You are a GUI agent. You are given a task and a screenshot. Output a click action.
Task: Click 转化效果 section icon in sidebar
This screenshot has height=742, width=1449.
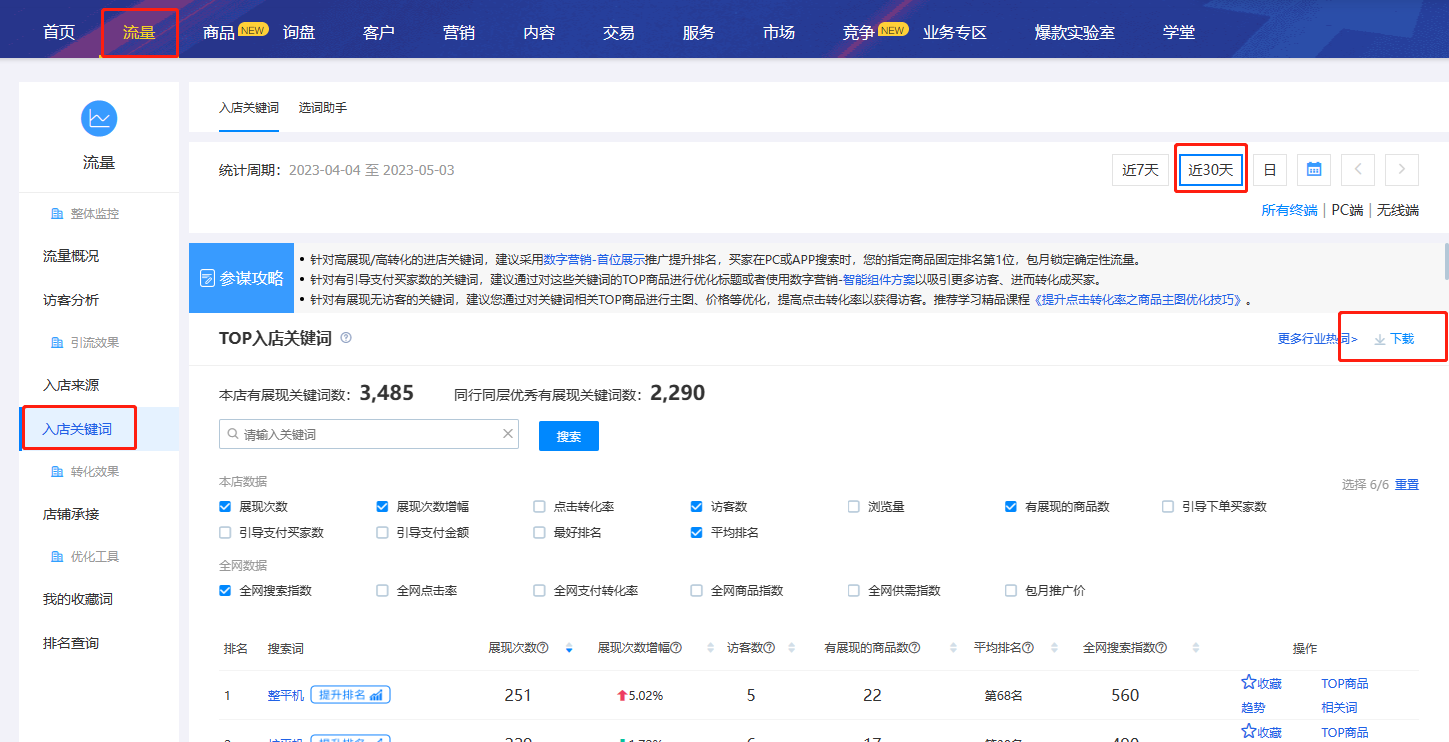tap(57, 472)
